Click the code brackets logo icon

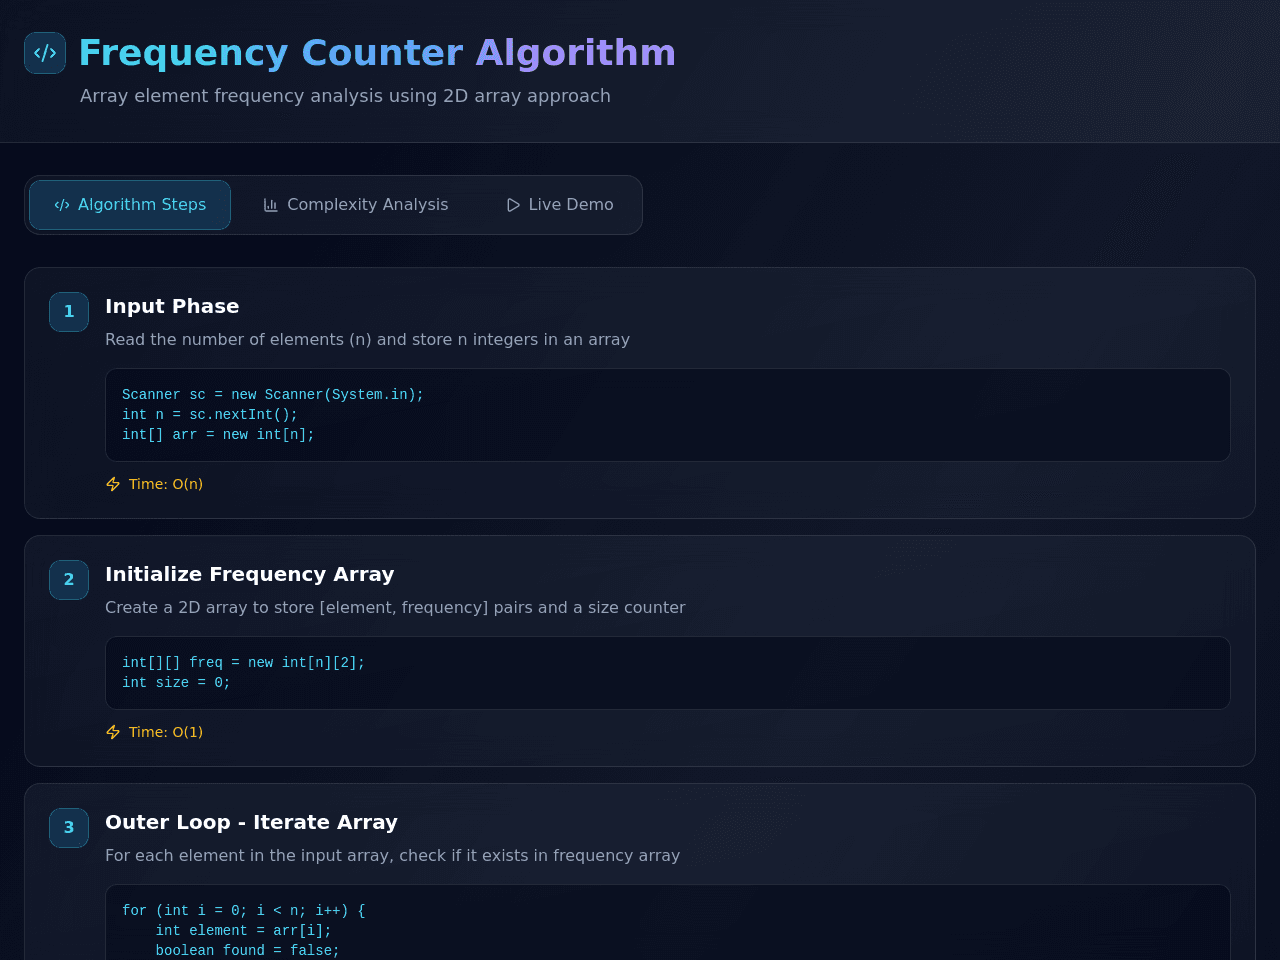(45, 53)
